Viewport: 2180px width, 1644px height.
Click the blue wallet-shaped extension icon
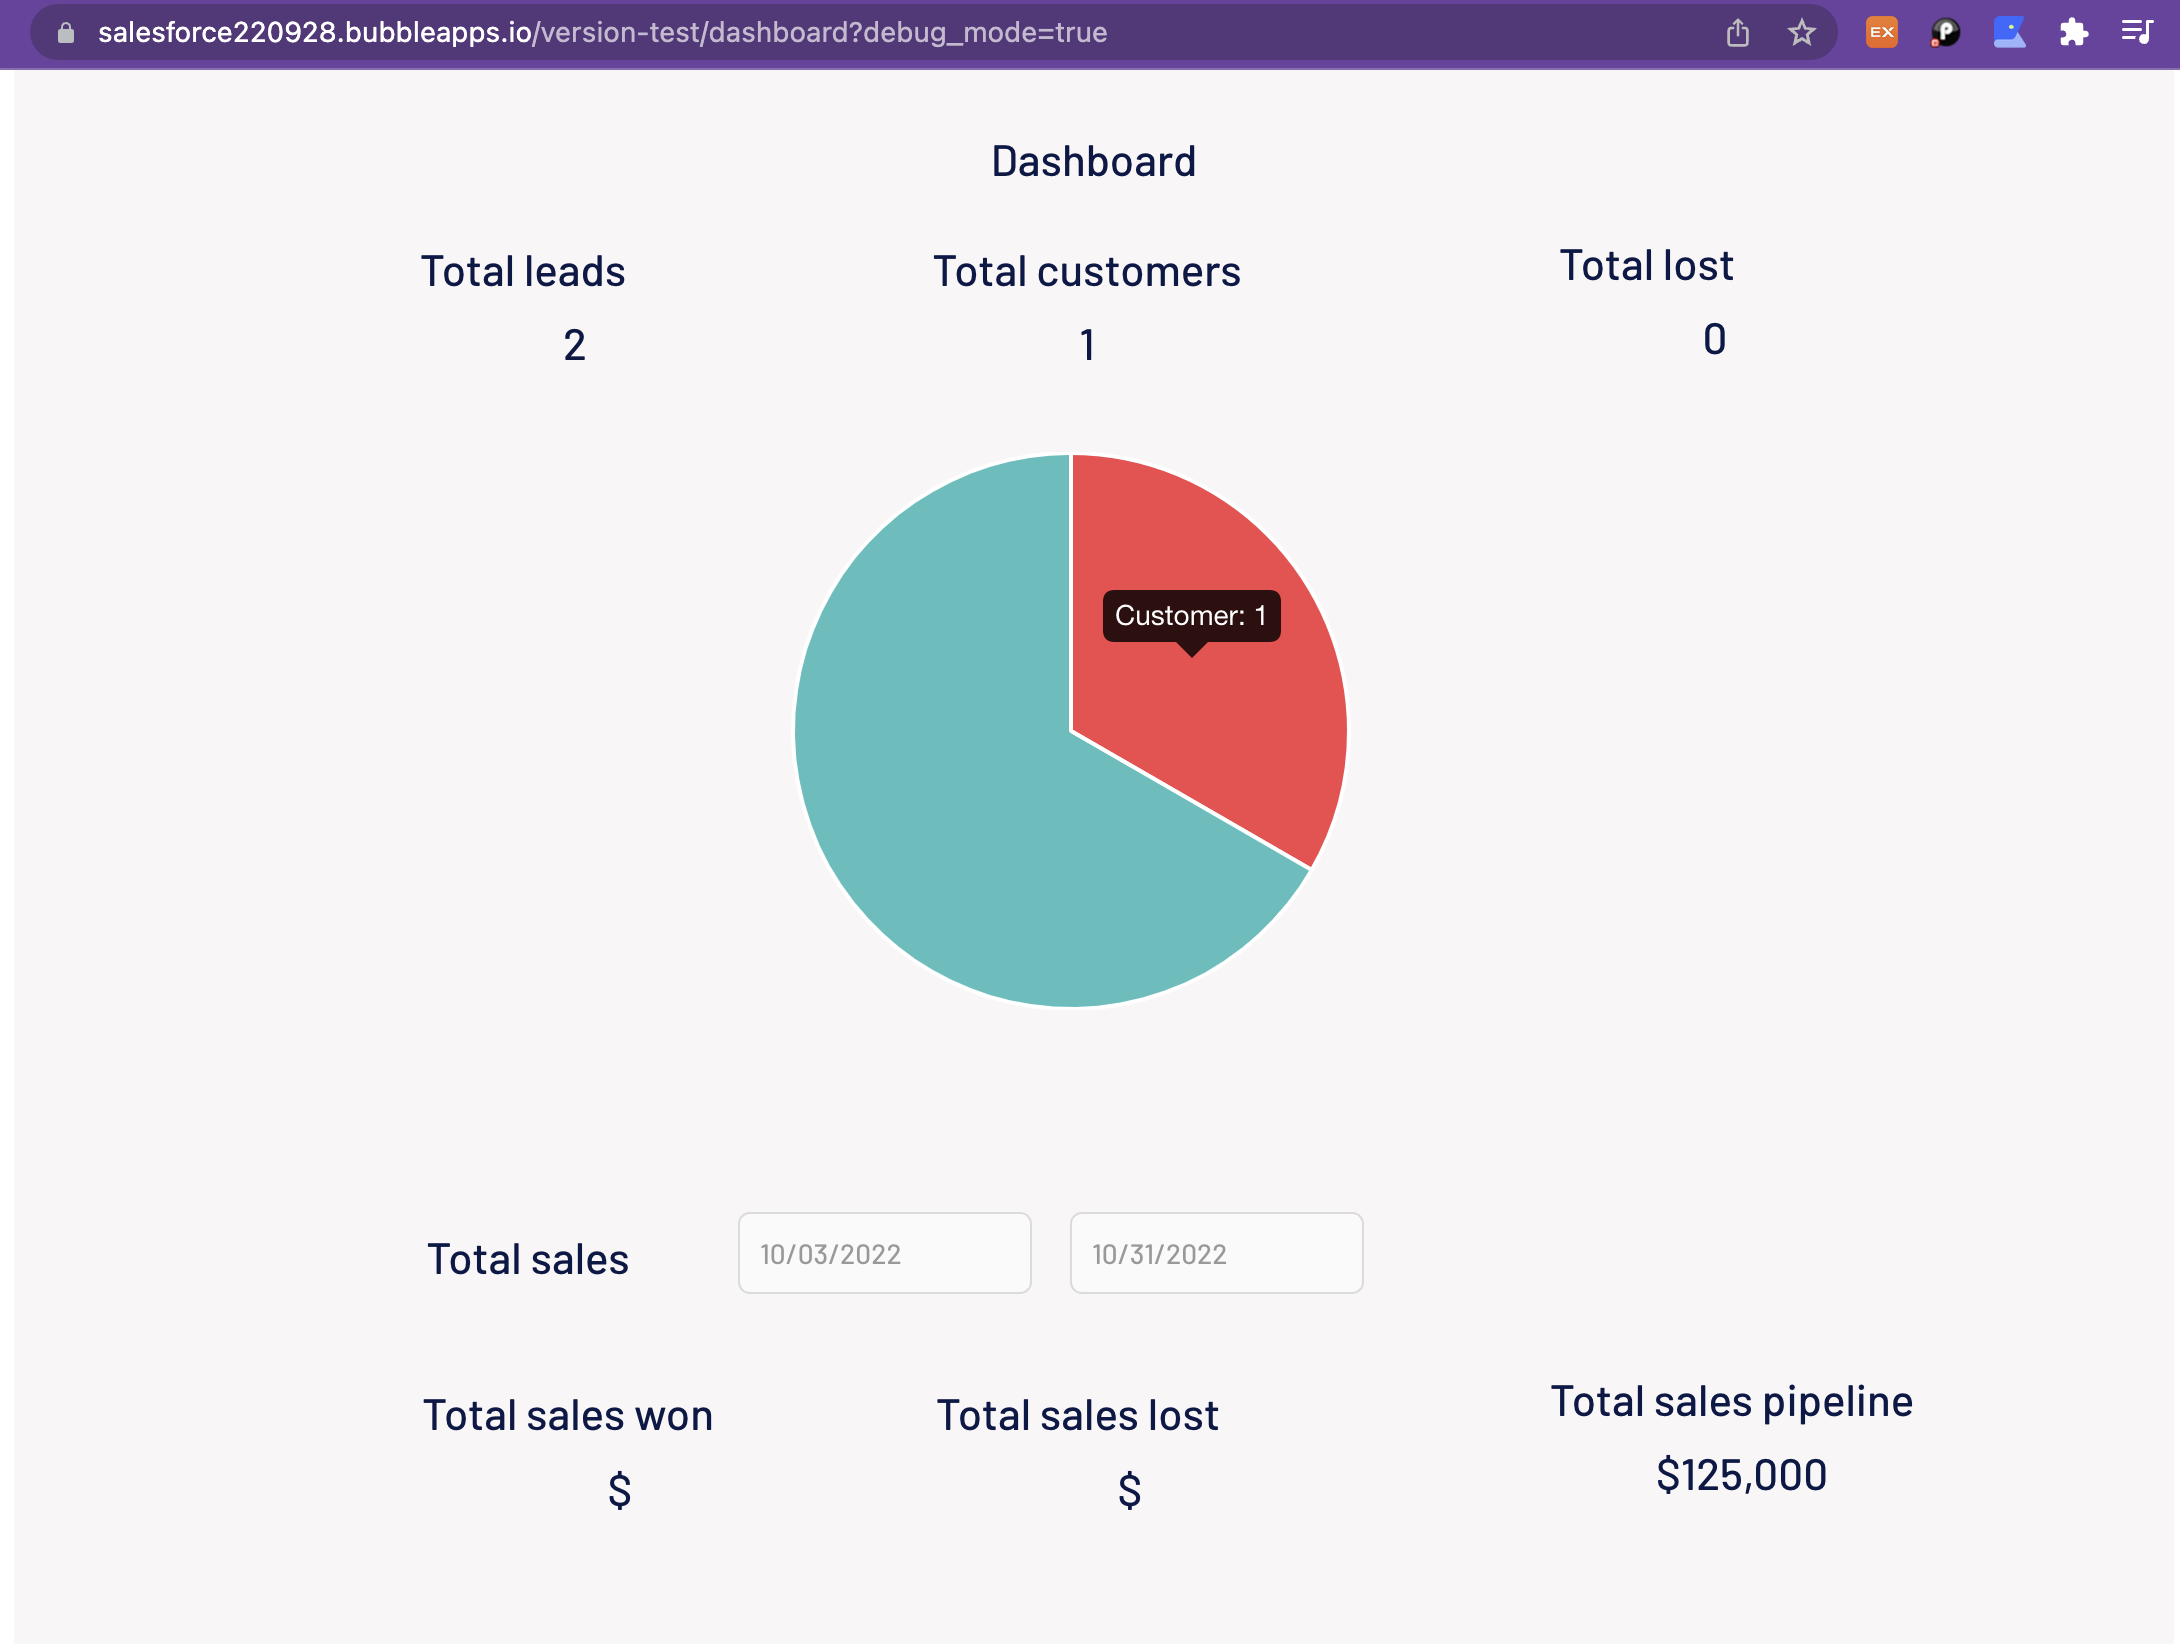(2009, 33)
